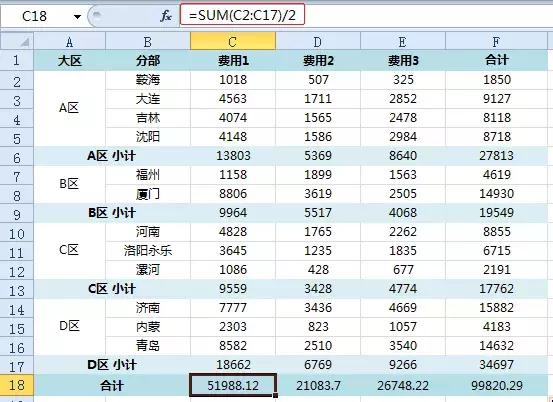Click the merged cell B区

pos(69,184)
